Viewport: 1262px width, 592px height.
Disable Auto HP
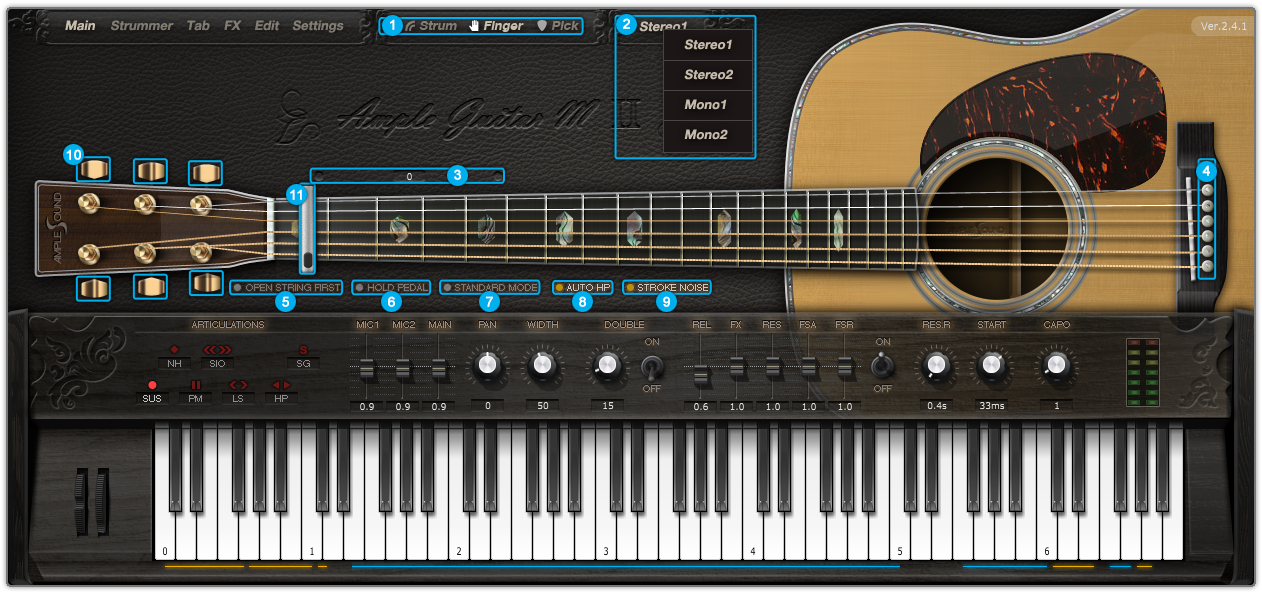coord(582,287)
